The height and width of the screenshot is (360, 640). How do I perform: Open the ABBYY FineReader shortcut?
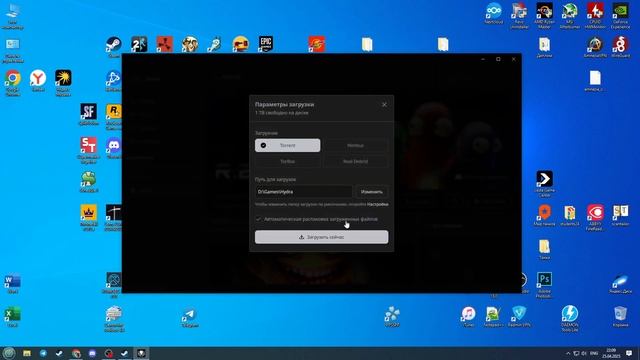595,218
